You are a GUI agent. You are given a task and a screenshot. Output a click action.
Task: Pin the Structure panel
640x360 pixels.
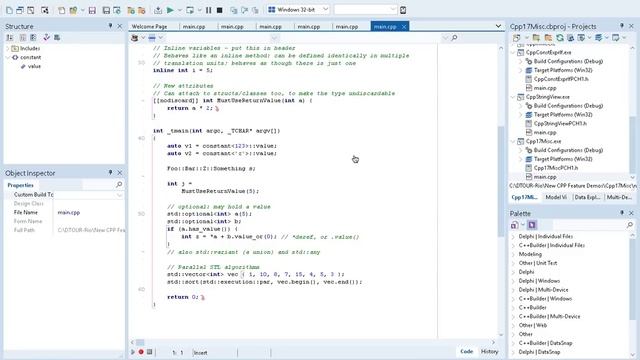point(110,26)
